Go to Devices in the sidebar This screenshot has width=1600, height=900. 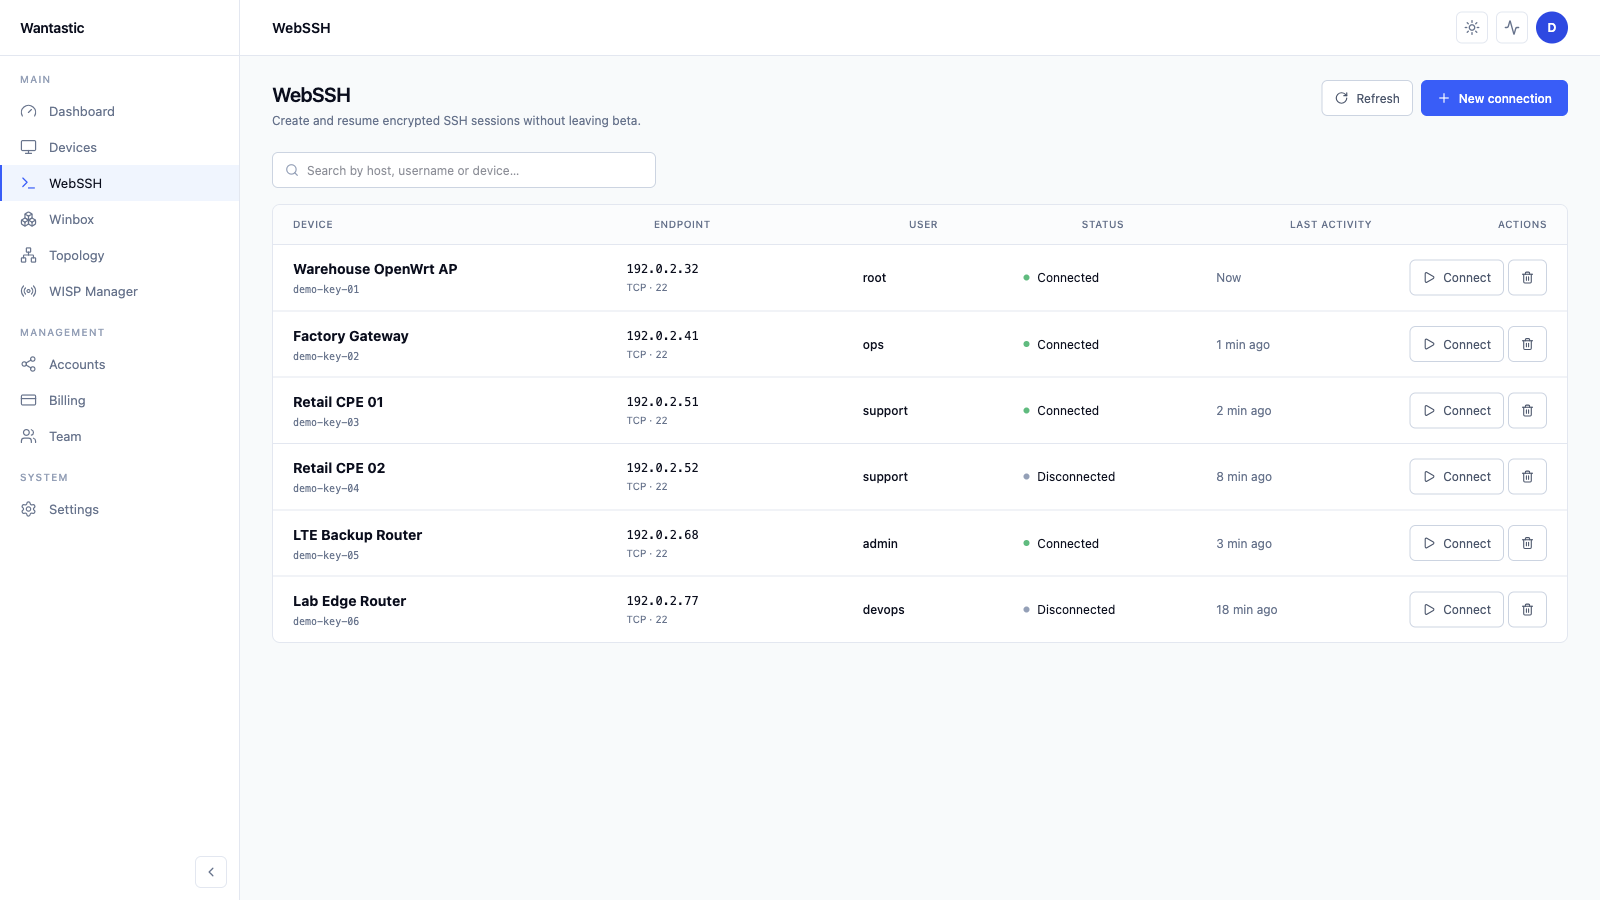(x=120, y=147)
